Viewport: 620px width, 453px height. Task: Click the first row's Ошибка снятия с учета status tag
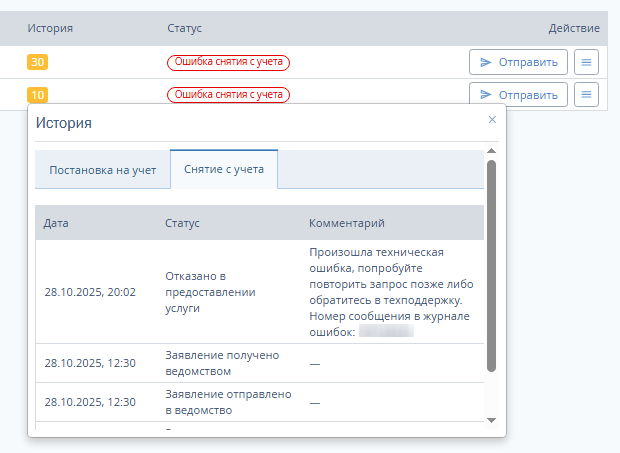tap(228, 62)
